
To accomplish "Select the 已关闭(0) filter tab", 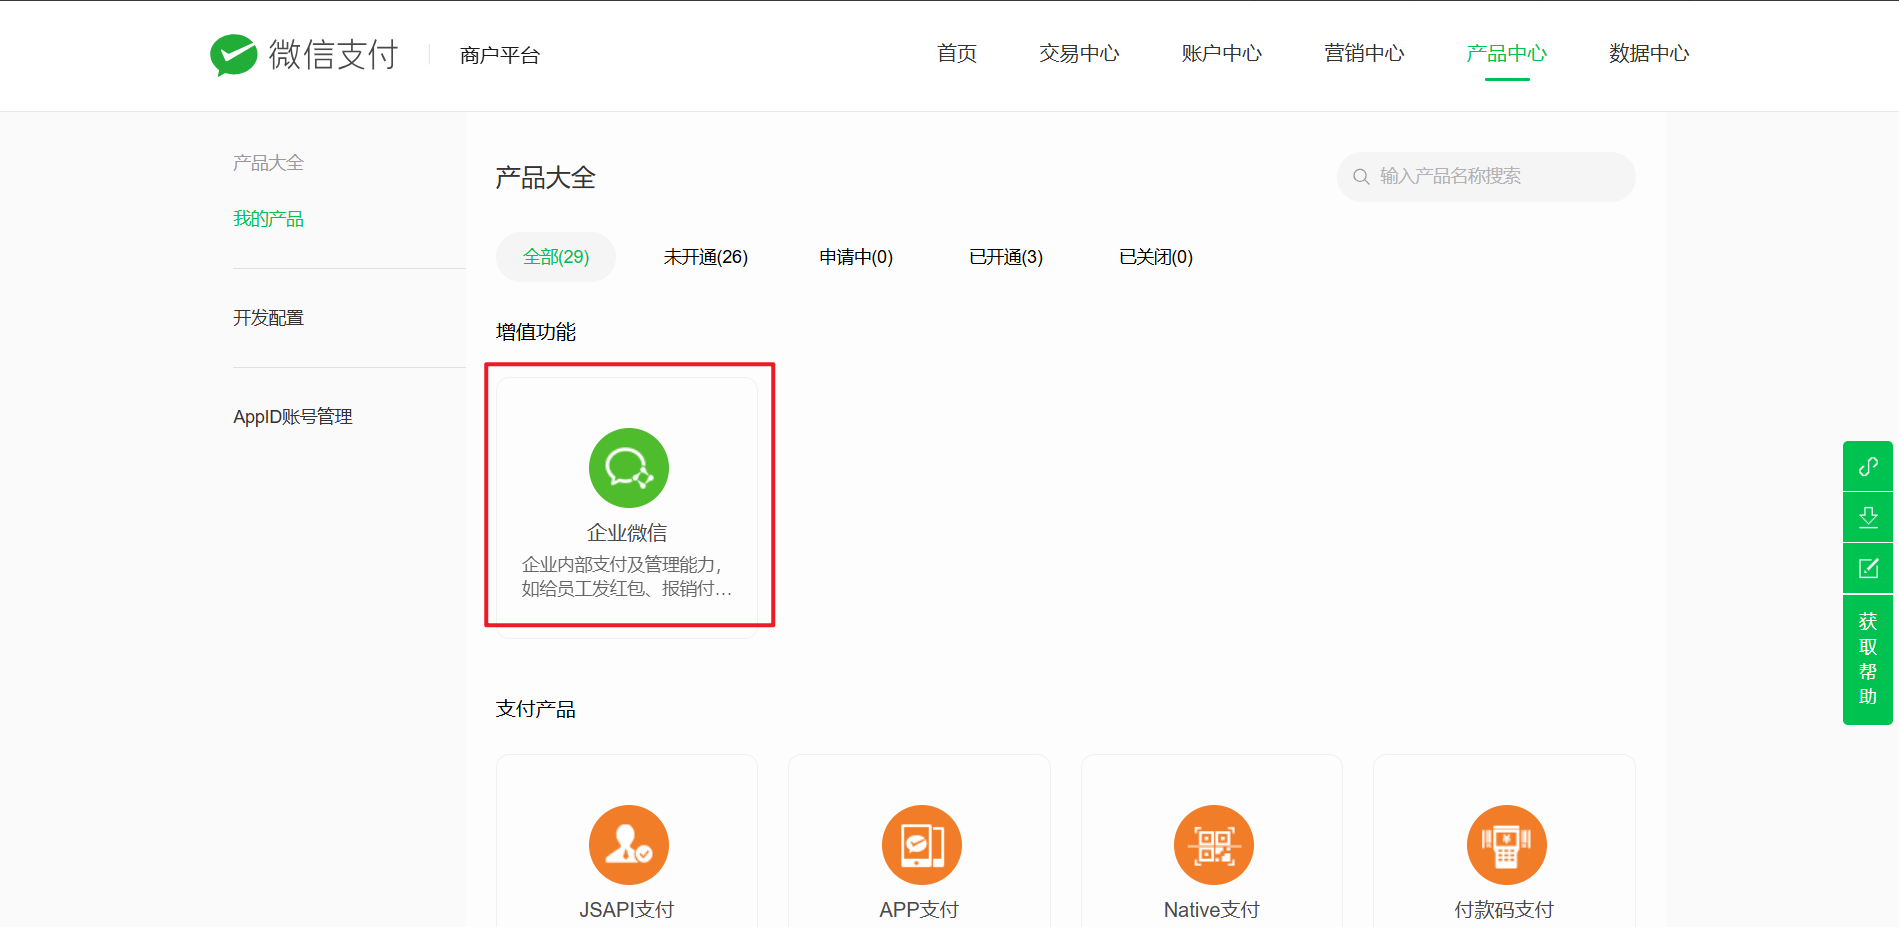I will point(1156,257).
